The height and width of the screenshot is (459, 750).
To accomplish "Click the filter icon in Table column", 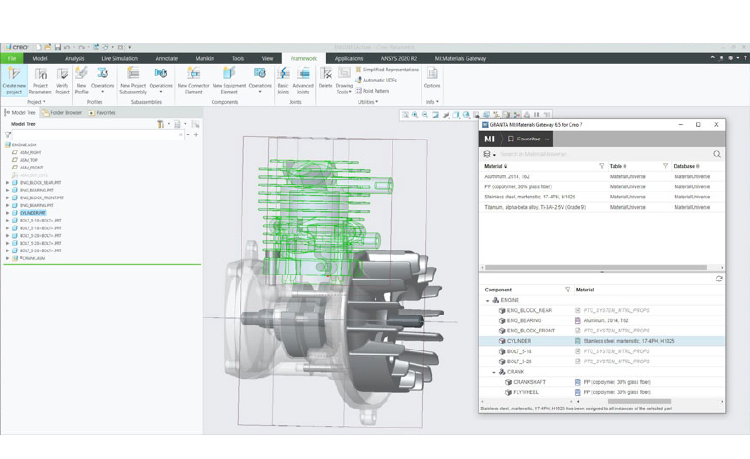I will click(665, 166).
